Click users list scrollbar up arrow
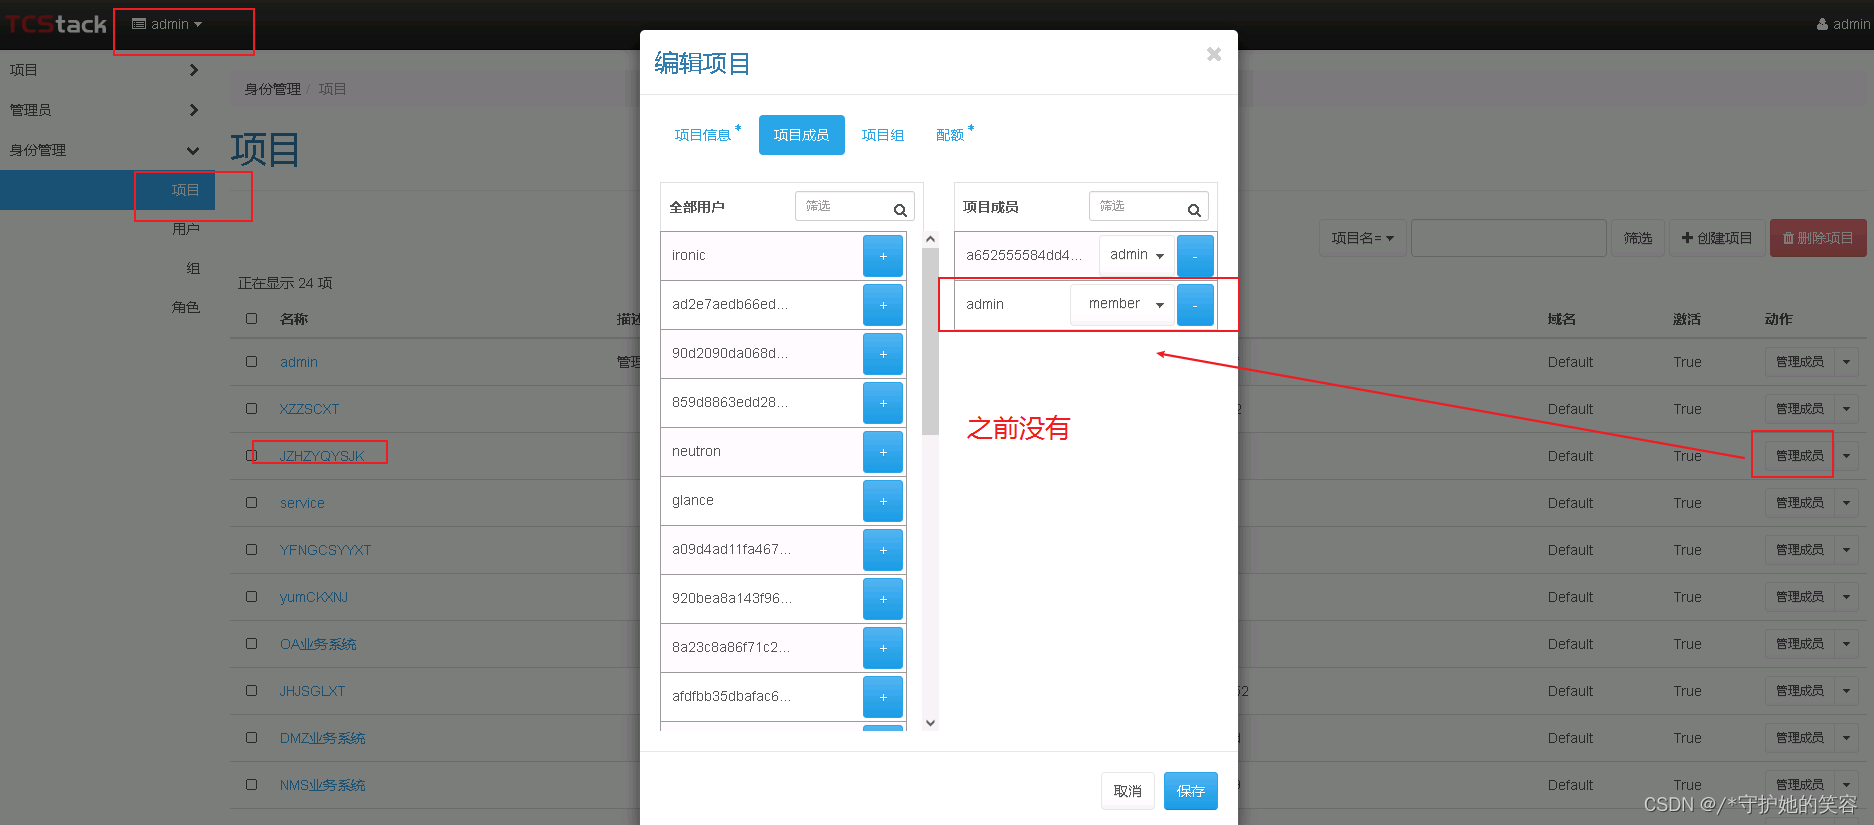 [930, 239]
